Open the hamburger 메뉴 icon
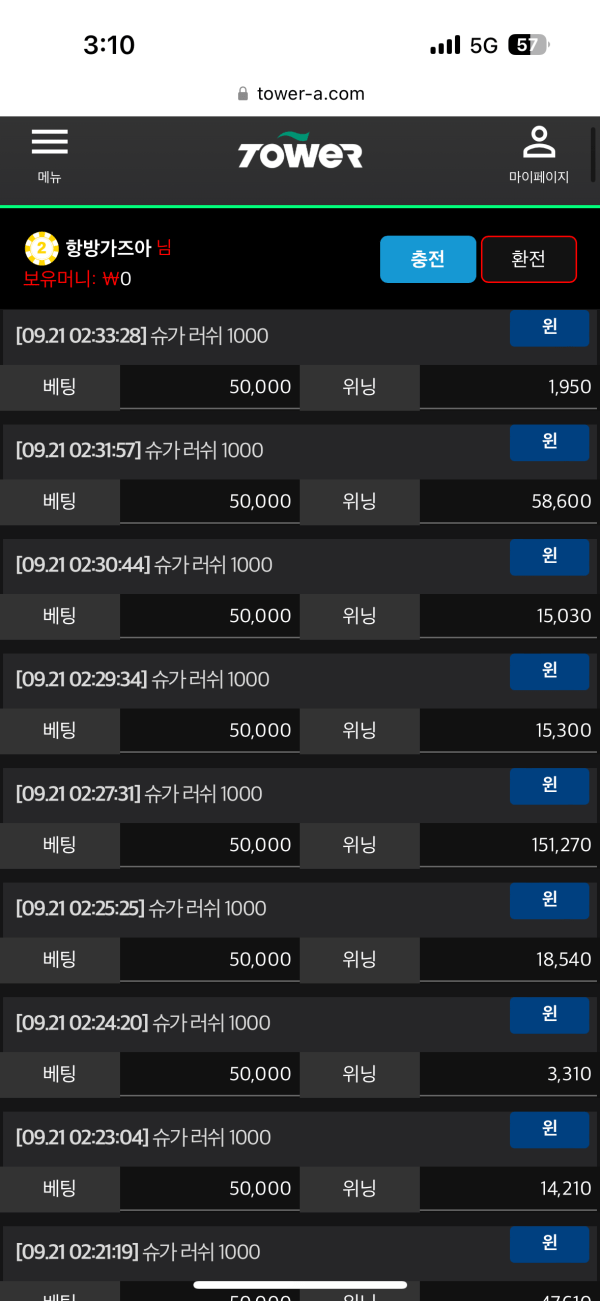This screenshot has width=600, height=1301. pyautogui.click(x=49, y=142)
